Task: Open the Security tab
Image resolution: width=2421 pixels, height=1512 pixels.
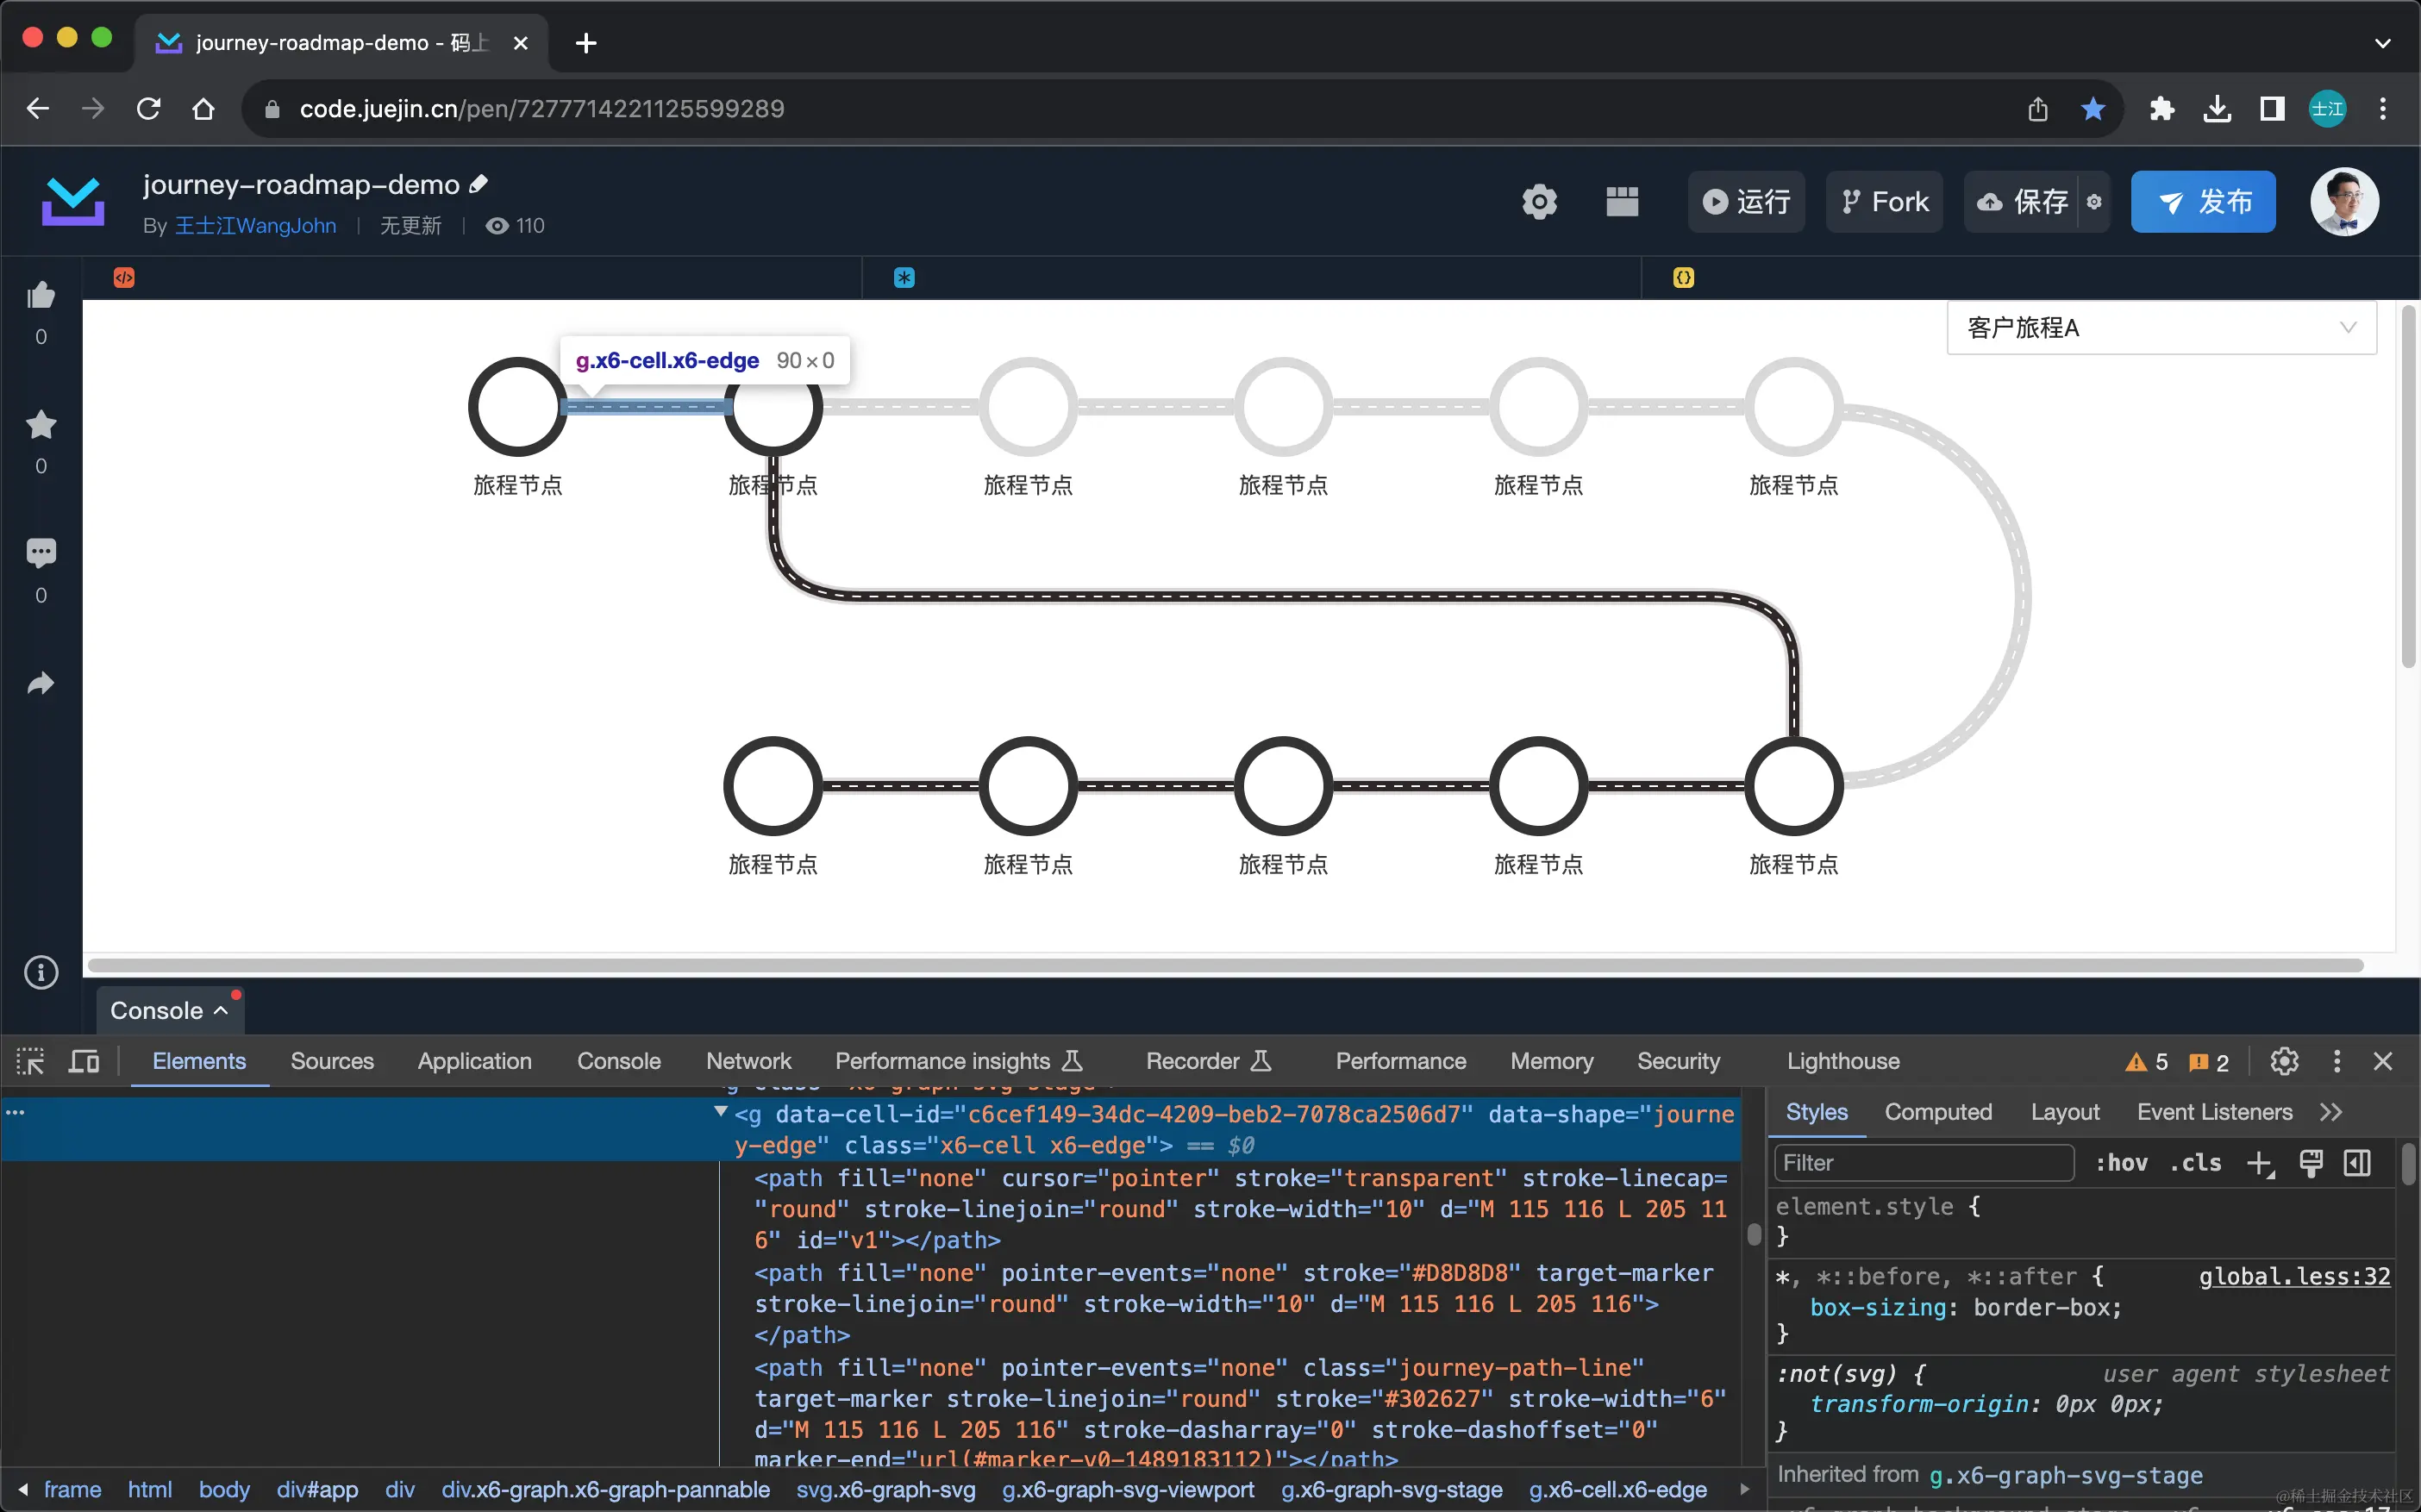Action: pos(1678,1061)
